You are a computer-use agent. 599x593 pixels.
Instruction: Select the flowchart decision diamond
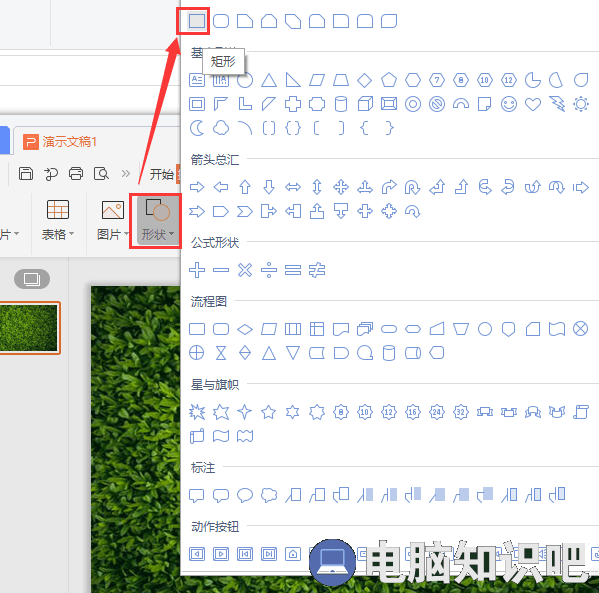245,329
